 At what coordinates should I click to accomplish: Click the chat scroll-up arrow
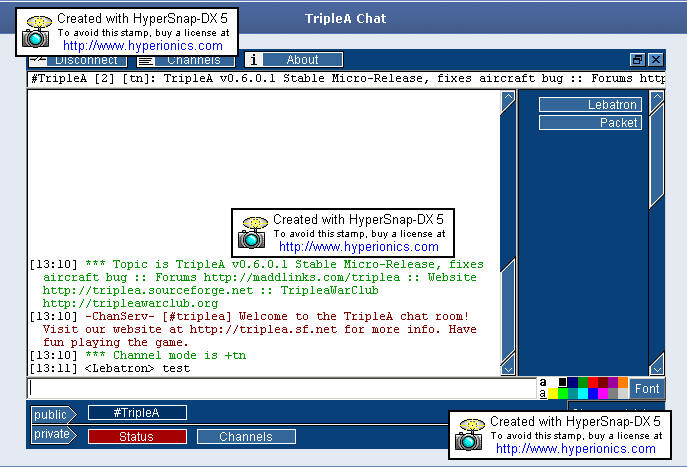point(508,101)
